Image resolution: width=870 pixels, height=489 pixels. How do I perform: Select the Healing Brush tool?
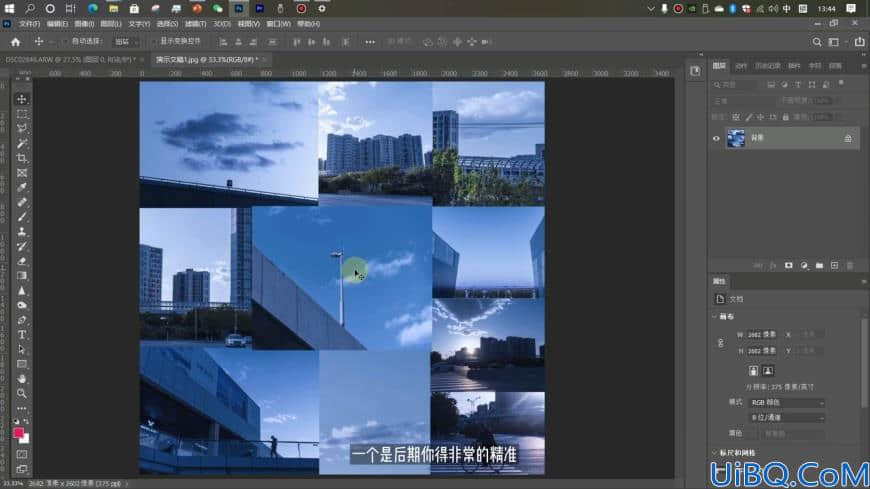(22, 203)
